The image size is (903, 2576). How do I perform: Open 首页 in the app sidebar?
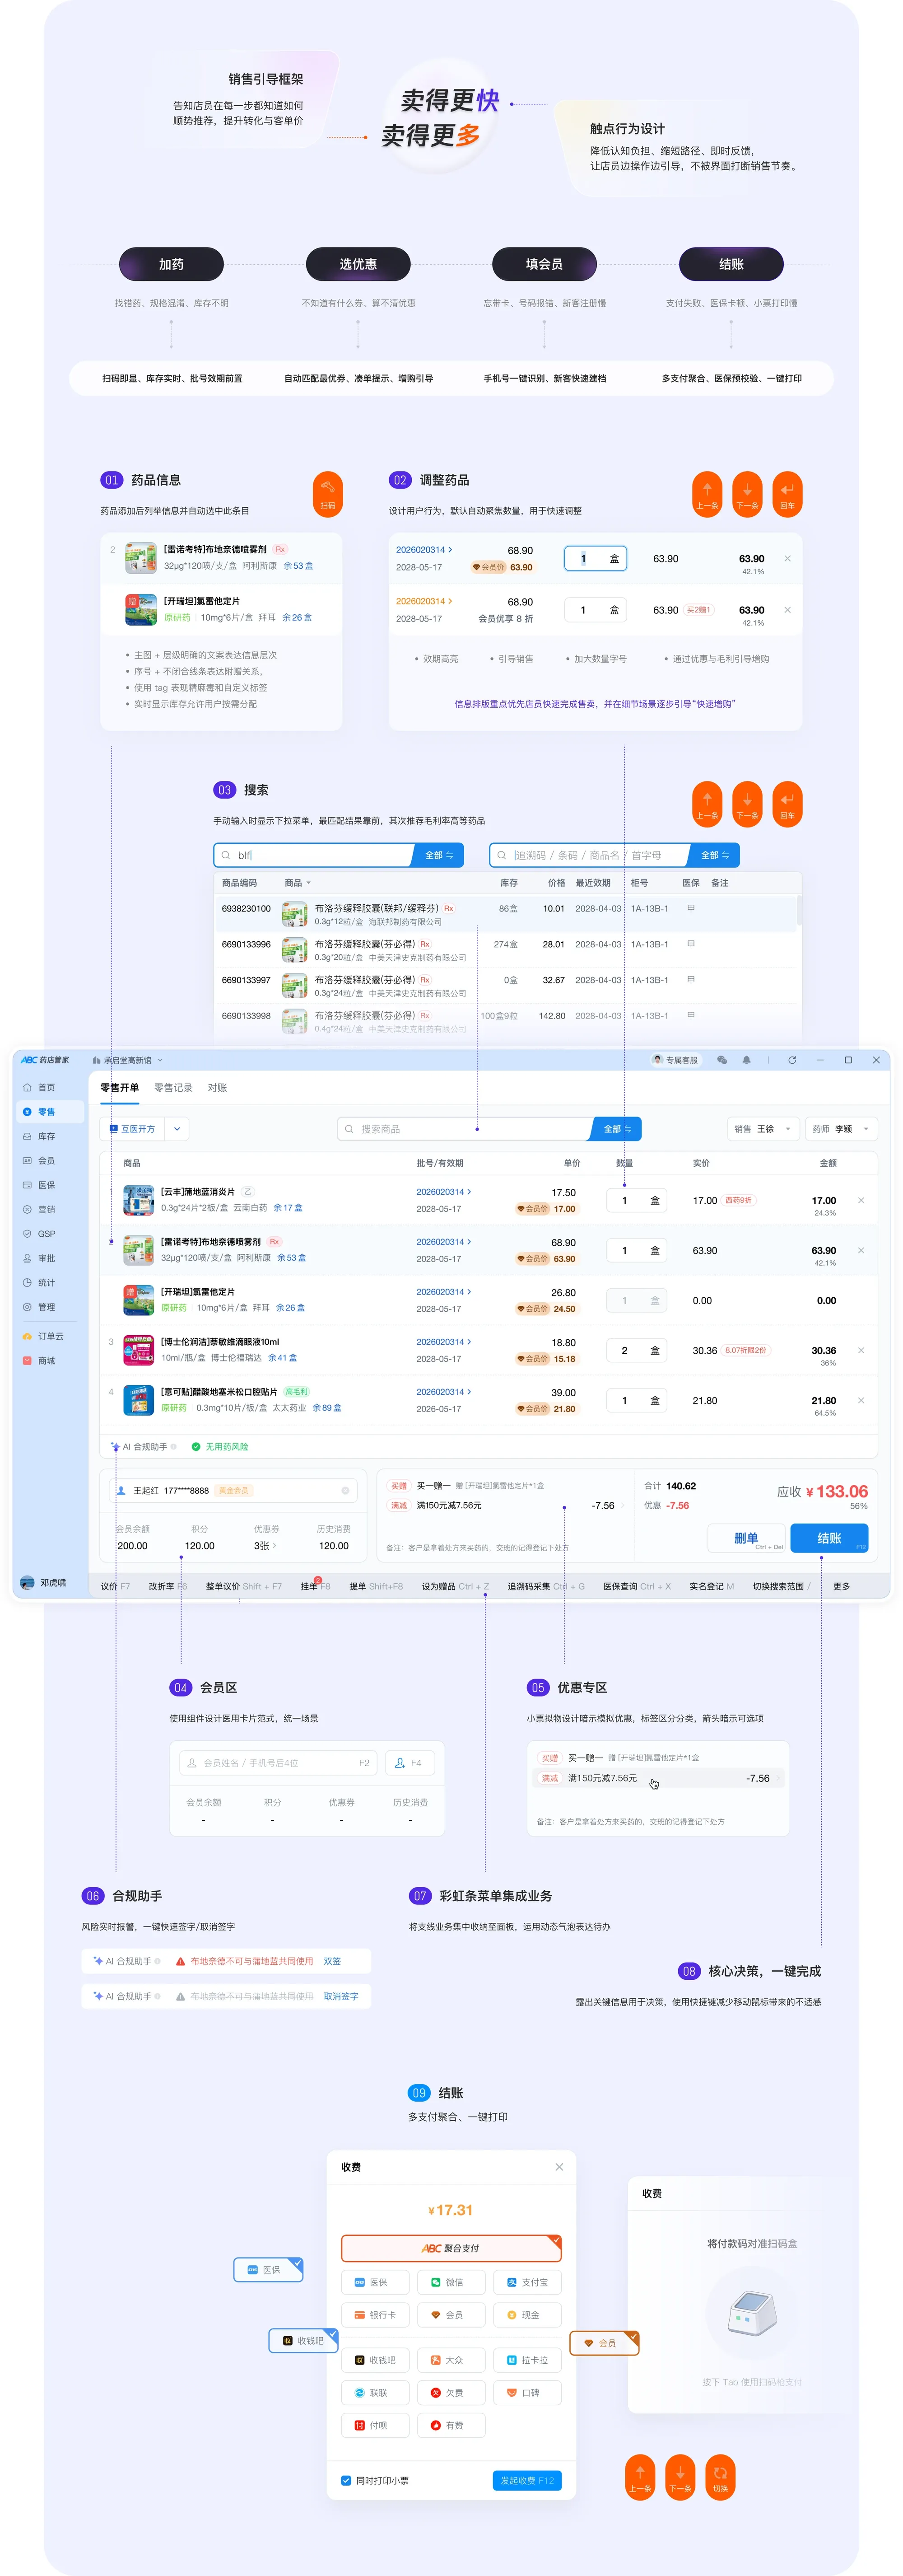pyautogui.click(x=39, y=1087)
